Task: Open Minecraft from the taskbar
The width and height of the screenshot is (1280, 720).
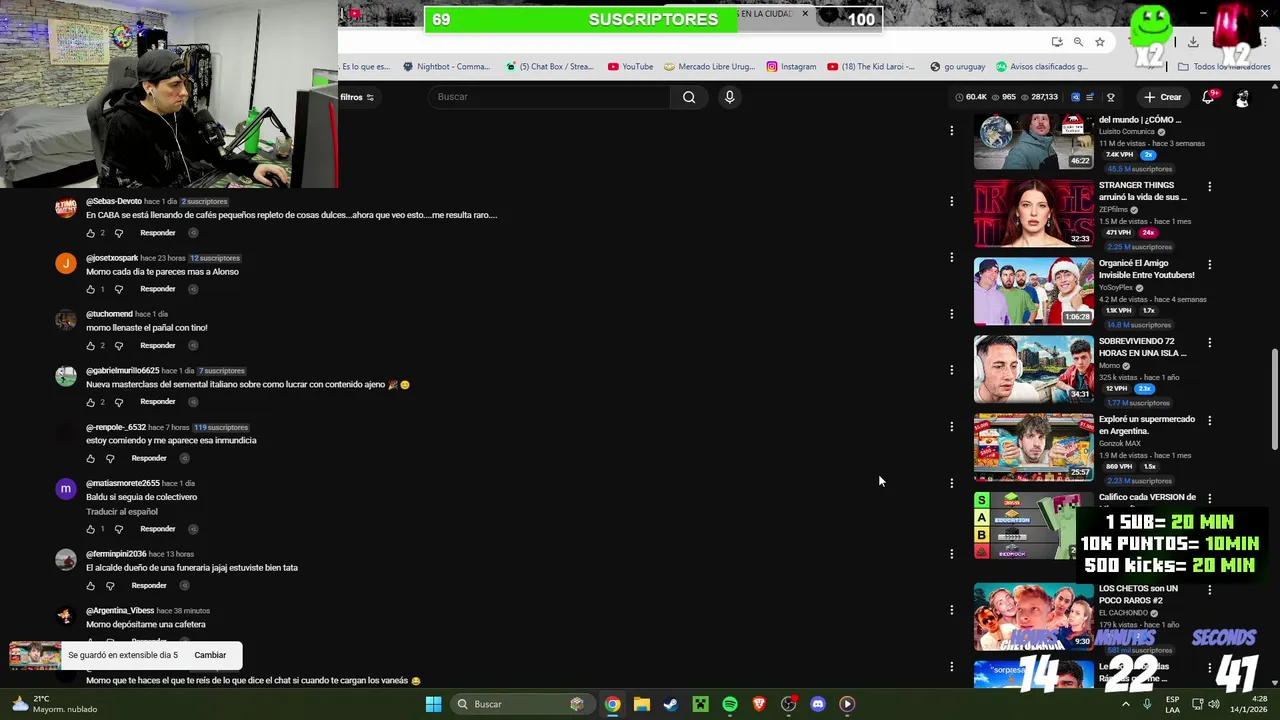Action: tap(700, 704)
